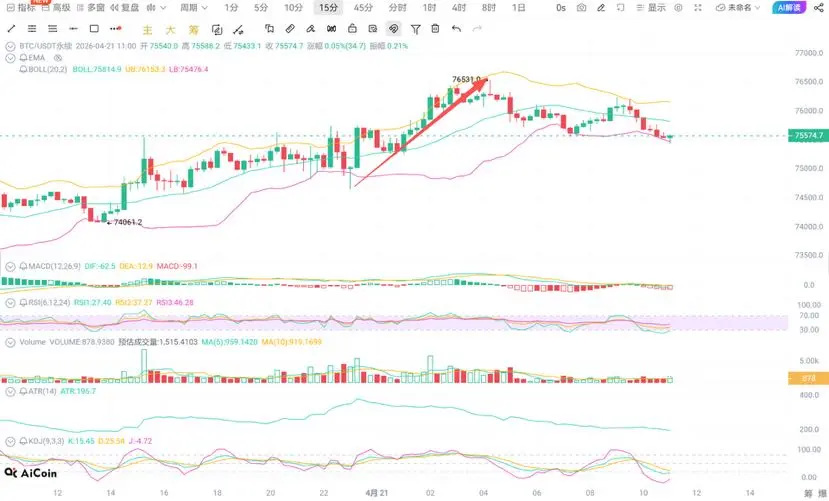
Task: Open more drawing tools with the dots icon
Action: point(116,29)
